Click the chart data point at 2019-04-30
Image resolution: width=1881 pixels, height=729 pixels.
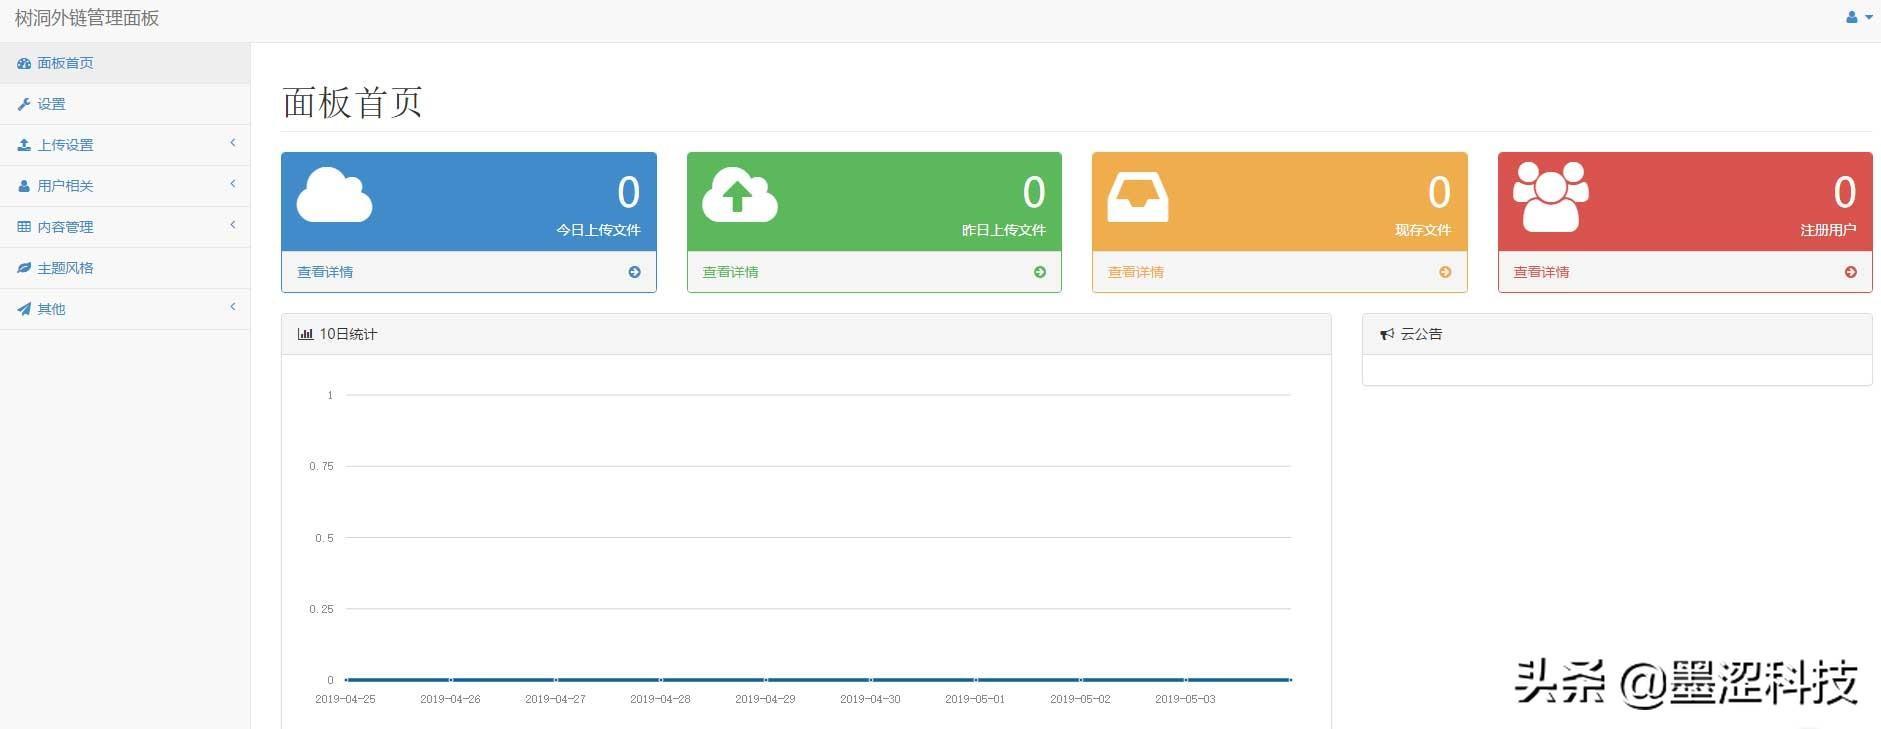click(x=871, y=680)
